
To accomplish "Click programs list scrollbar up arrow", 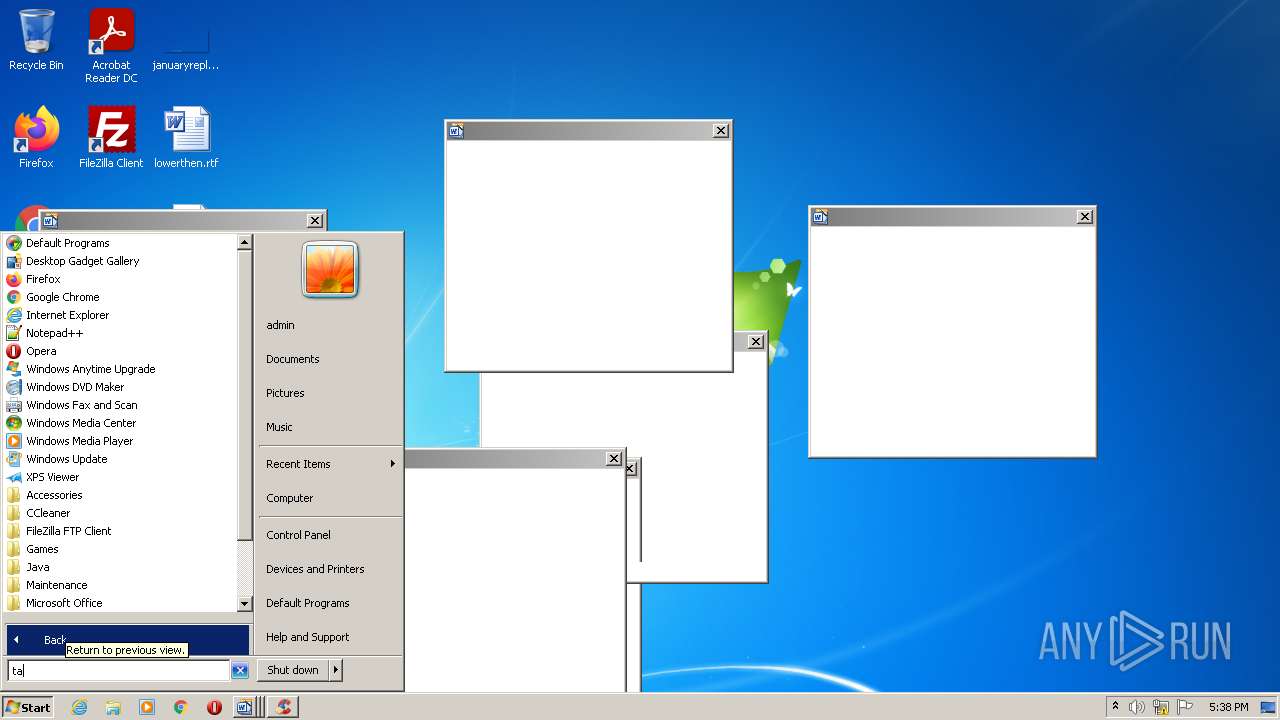I will tap(244, 242).
